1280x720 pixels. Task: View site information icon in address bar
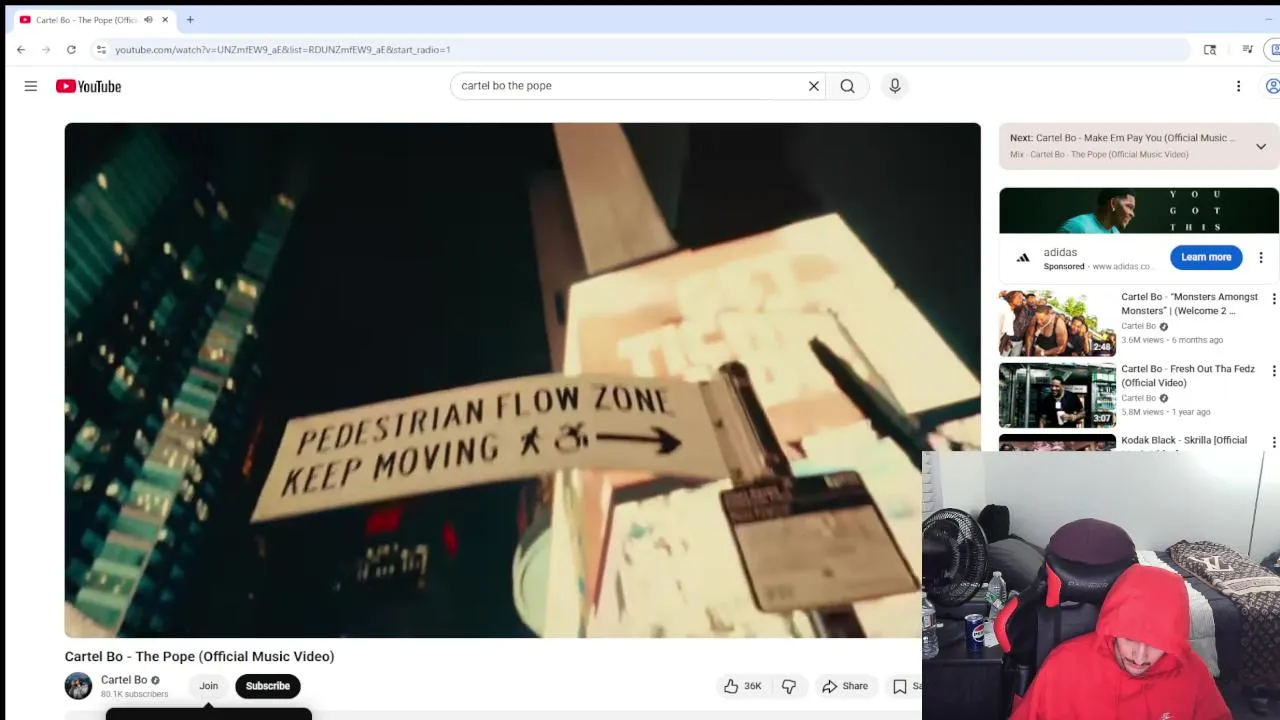coord(101,49)
